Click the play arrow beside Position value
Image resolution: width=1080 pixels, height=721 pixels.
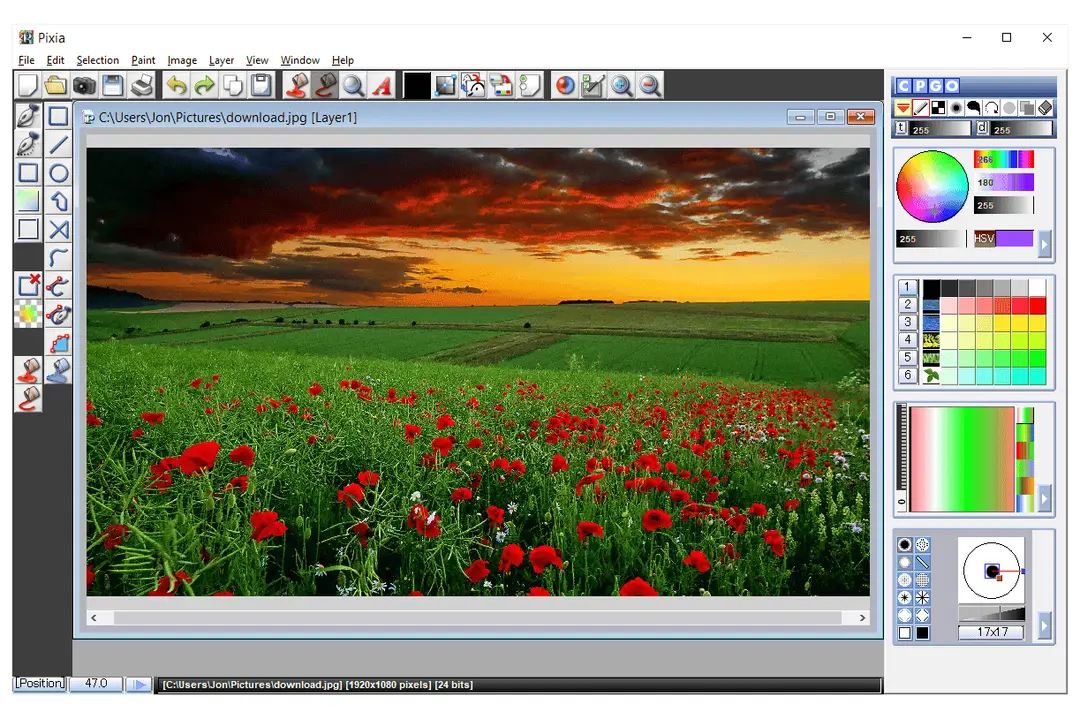tap(140, 684)
